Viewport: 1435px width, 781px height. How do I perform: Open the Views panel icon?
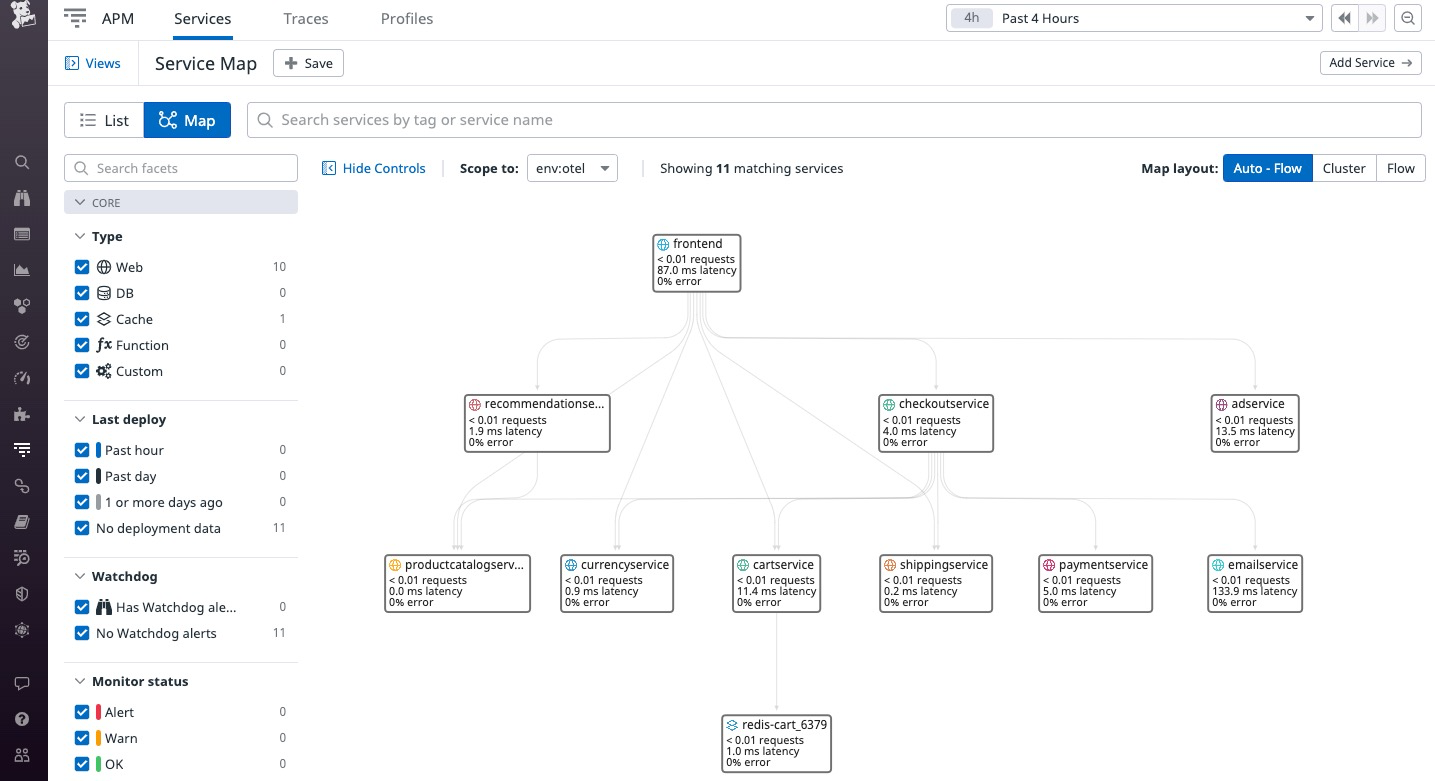coord(72,63)
